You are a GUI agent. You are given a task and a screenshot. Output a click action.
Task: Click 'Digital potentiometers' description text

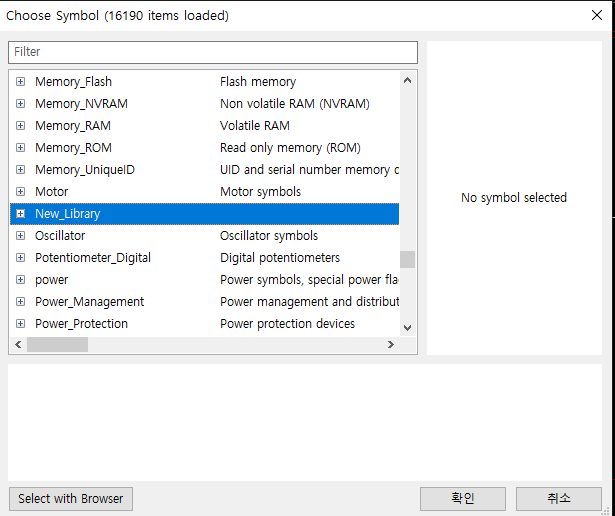pyautogui.click(x=280, y=258)
